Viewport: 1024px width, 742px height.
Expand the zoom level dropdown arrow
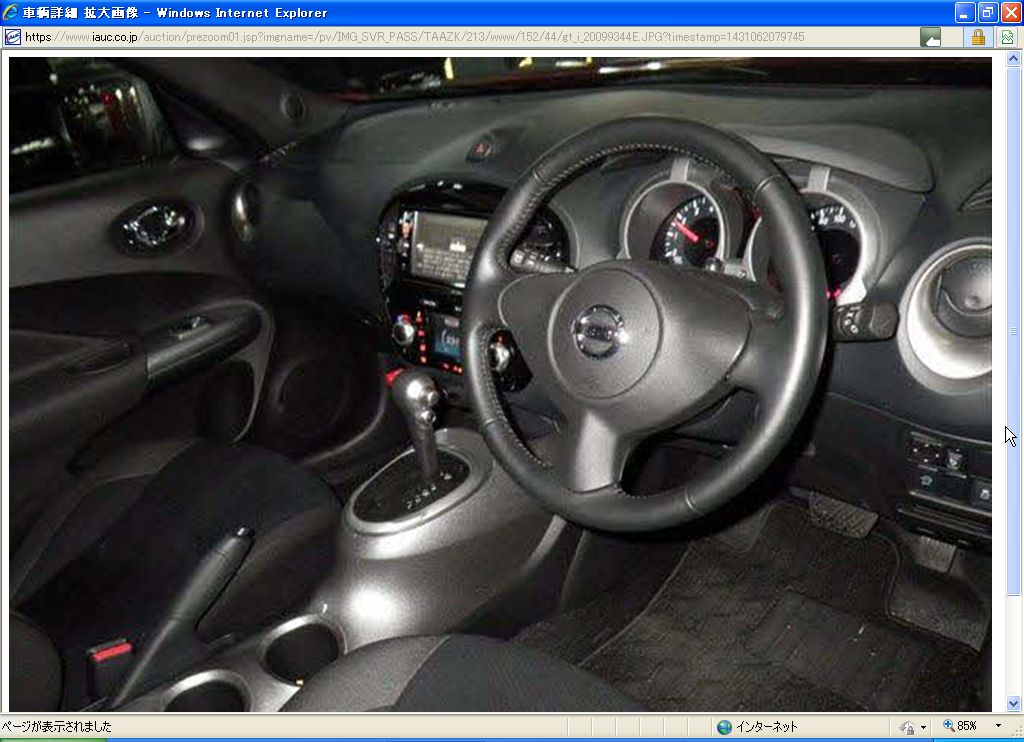(997, 727)
